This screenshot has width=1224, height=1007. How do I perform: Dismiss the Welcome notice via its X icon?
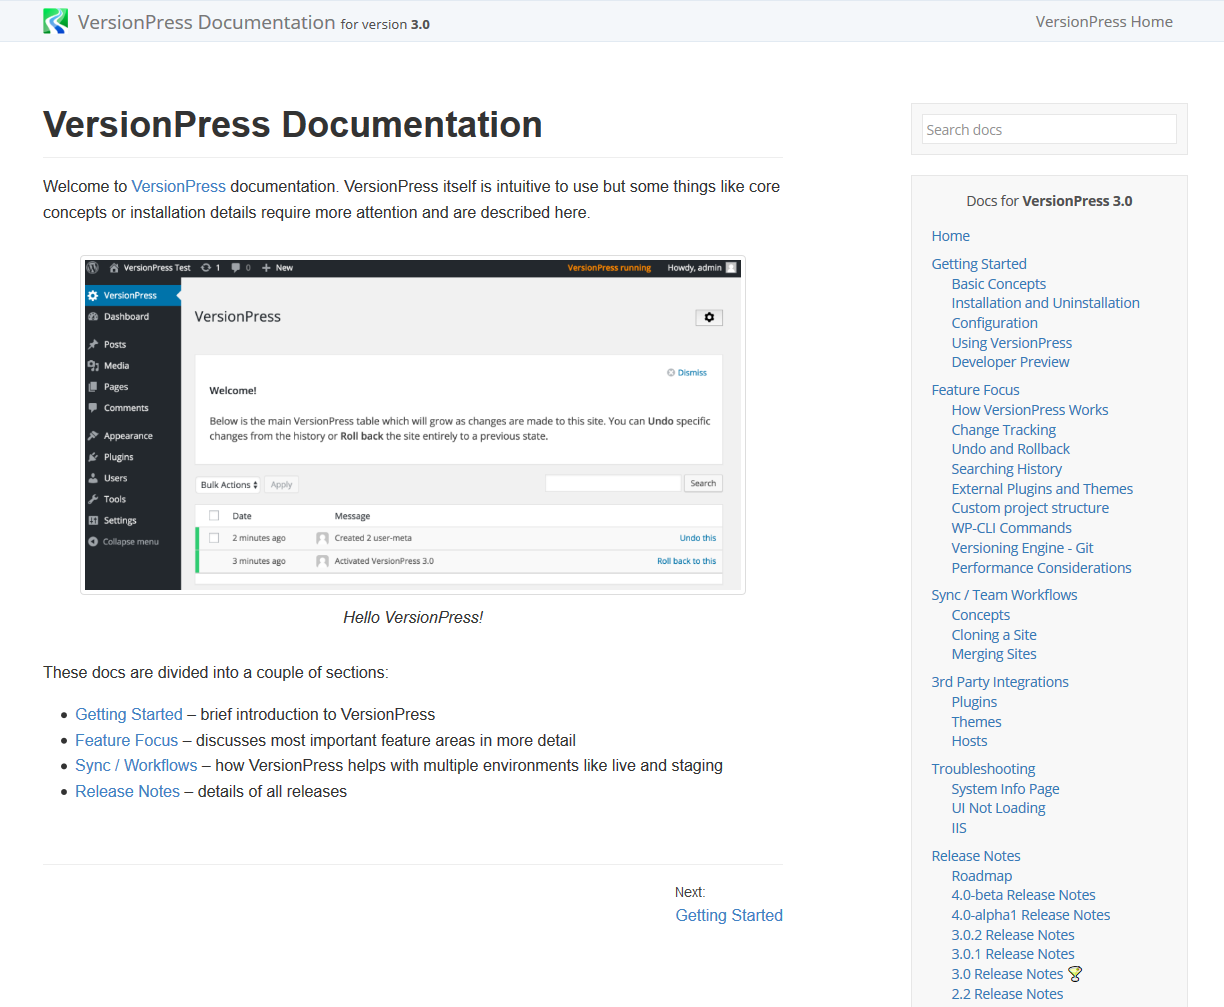[671, 372]
